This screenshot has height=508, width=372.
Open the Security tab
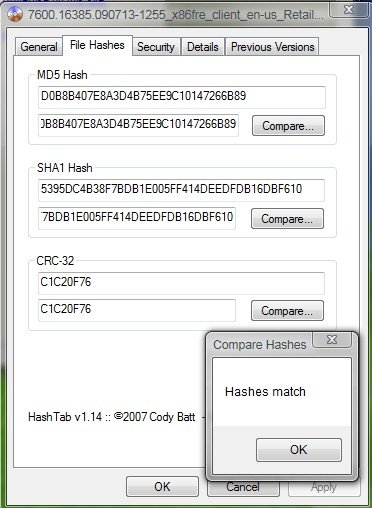156,47
